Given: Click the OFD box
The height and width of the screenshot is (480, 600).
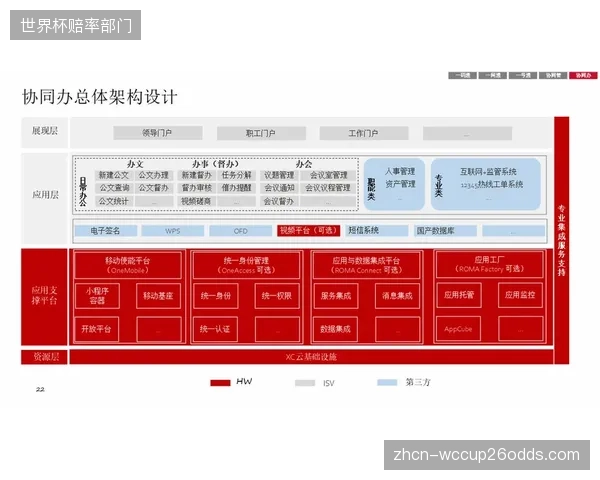Looking at the screenshot, I should click(241, 231).
